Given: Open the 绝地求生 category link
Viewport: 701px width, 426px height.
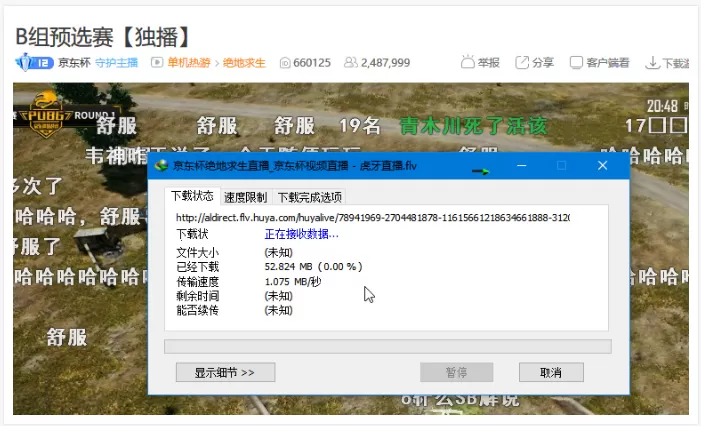Looking at the screenshot, I should (244, 63).
